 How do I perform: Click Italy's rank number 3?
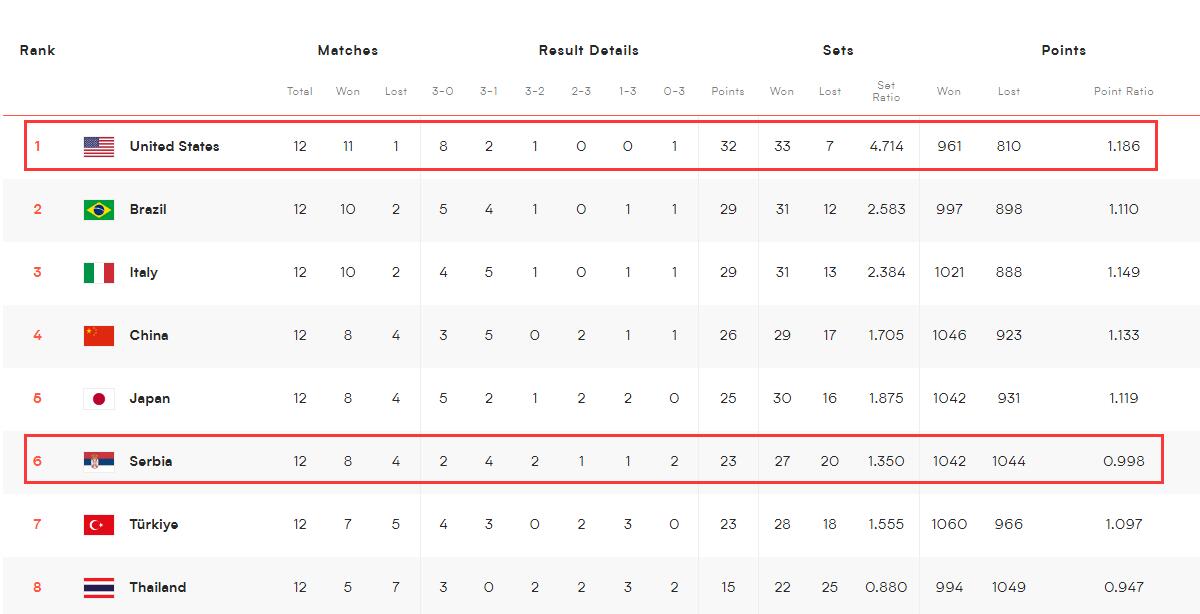pyautogui.click(x=37, y=273)
